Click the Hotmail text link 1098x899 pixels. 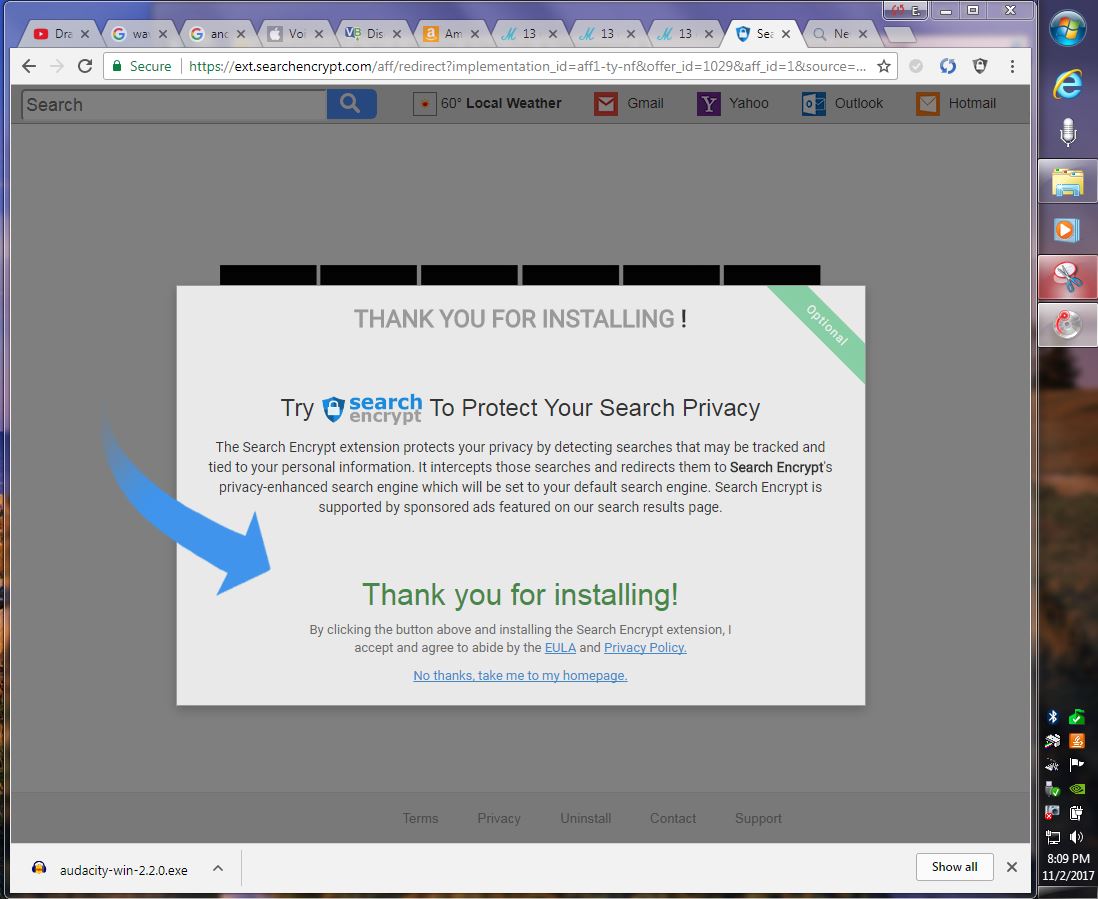(972, 103)
